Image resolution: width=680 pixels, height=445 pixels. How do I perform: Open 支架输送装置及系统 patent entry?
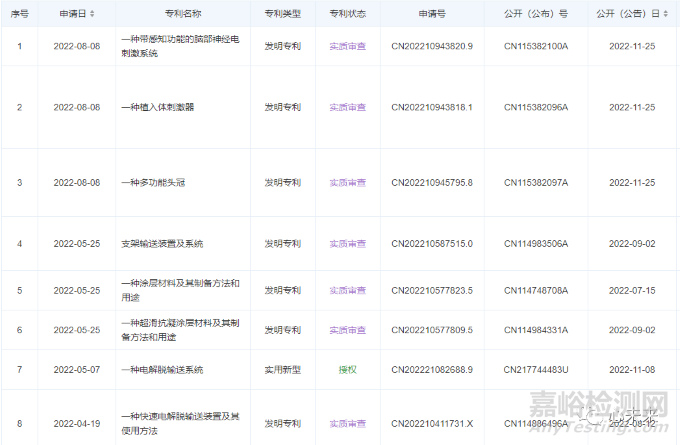(161, 243)
